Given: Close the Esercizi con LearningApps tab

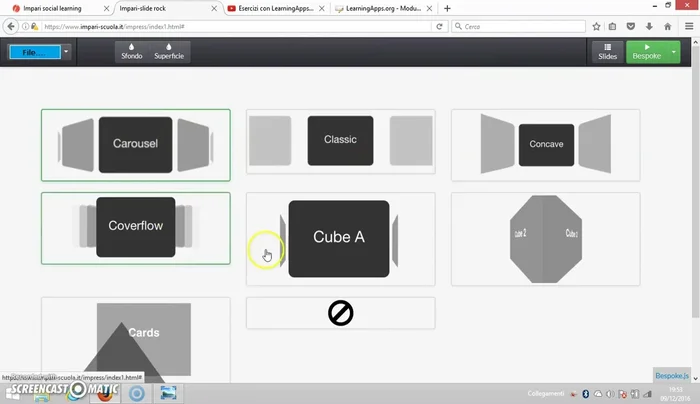Looking at the screenshot, I should click(x=322, y=8).
